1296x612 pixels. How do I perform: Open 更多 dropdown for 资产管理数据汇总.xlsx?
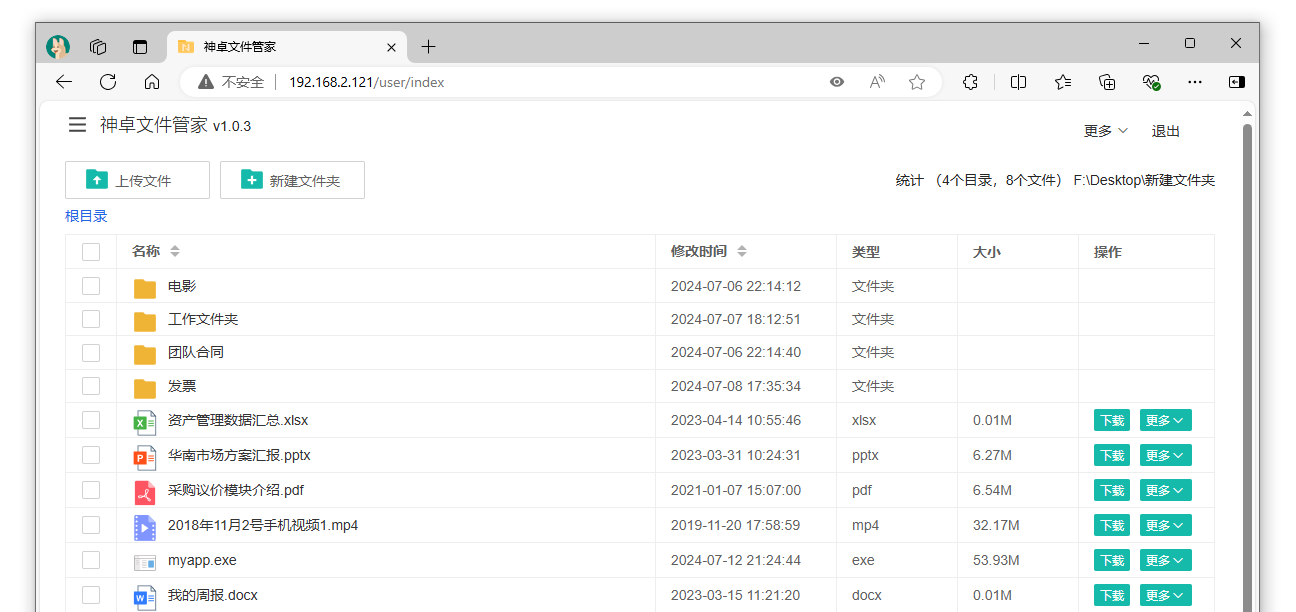[1165, 421]
